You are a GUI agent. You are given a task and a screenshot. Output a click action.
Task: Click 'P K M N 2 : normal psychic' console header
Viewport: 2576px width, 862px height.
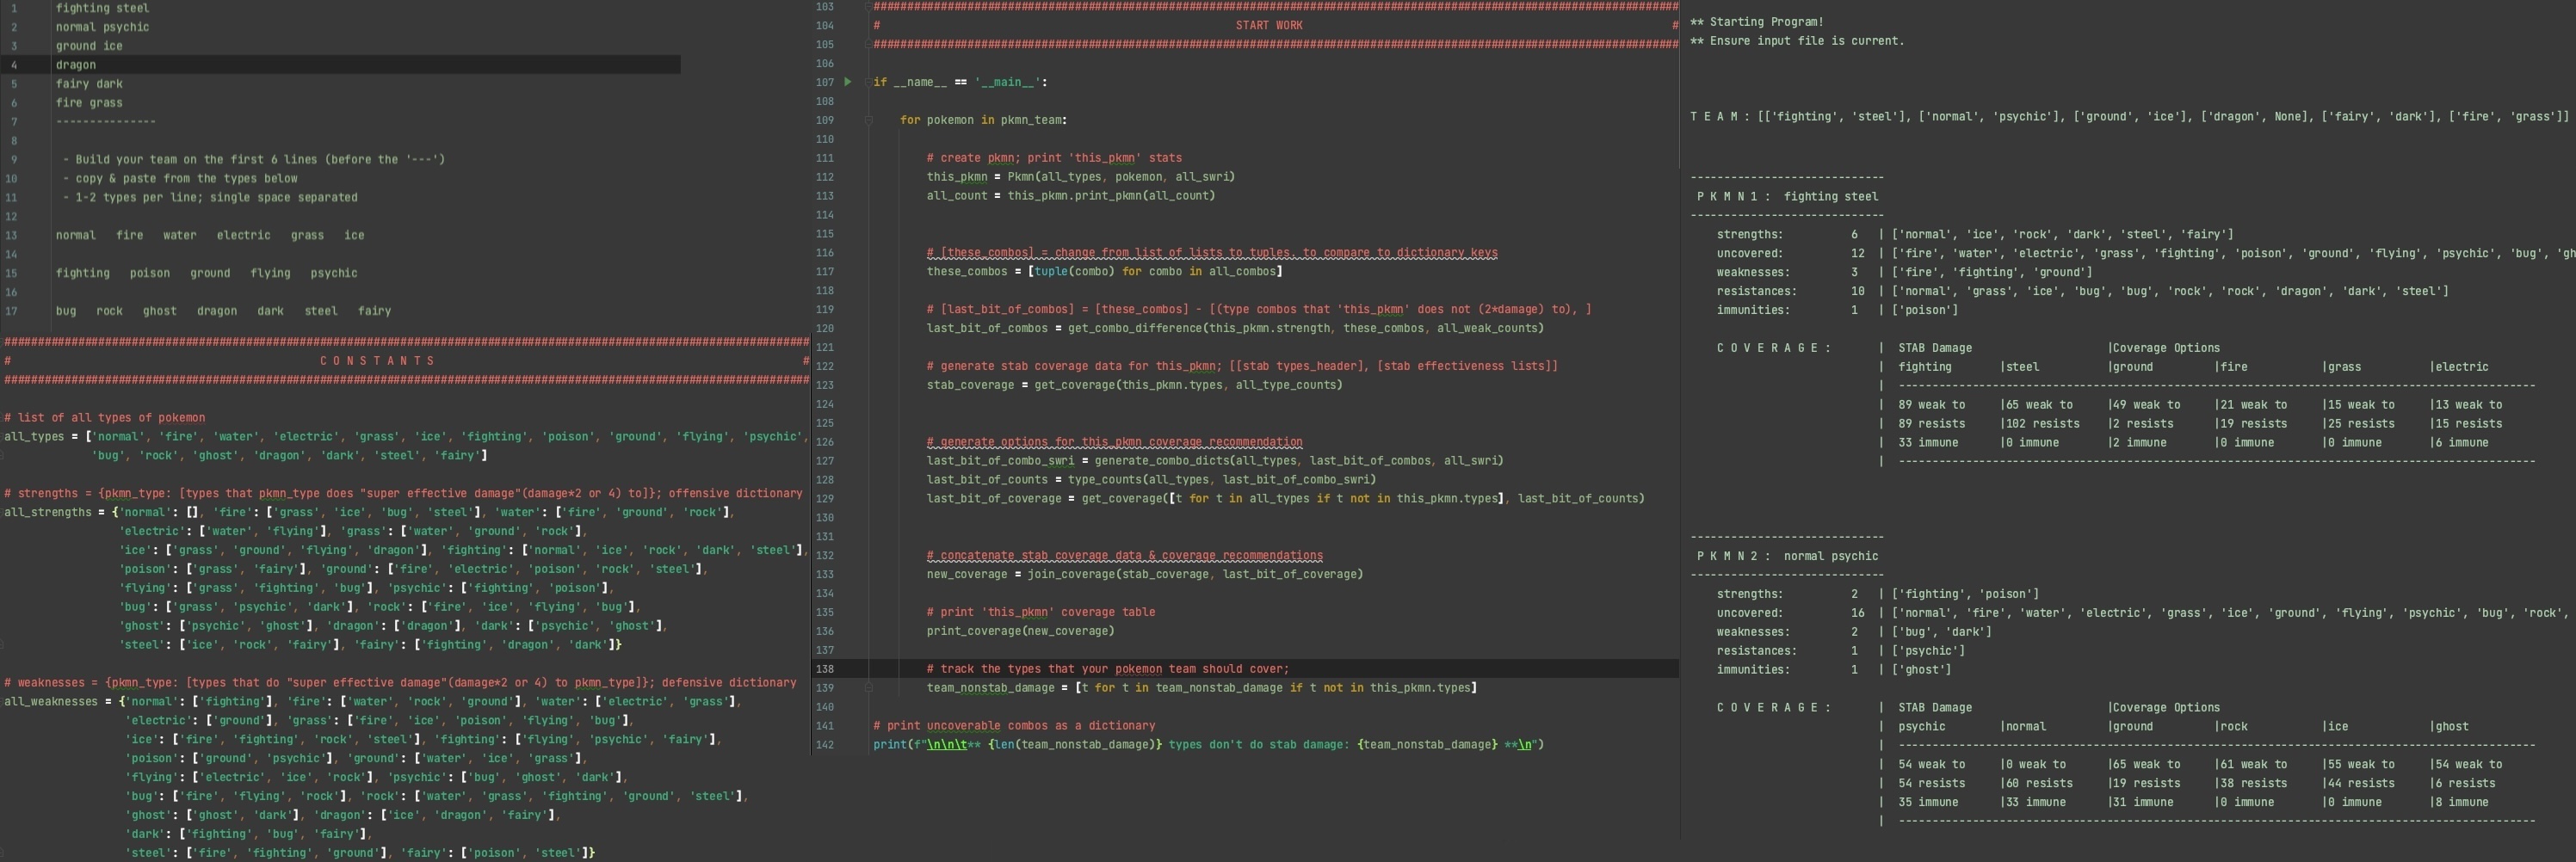point(1787,557)
